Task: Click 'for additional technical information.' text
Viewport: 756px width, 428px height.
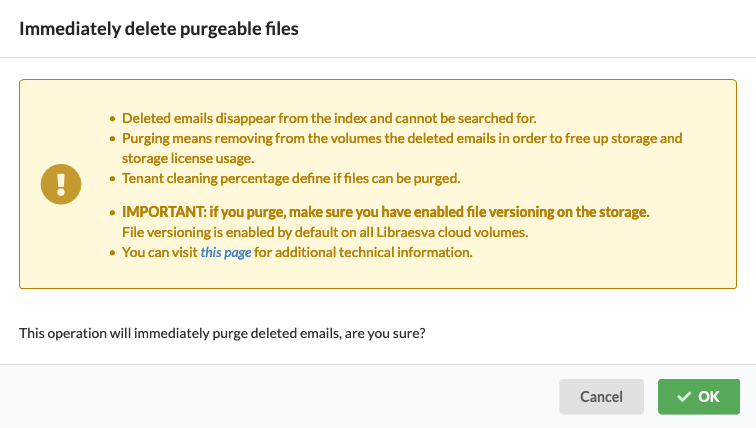Action: click(x=363, y=252)
